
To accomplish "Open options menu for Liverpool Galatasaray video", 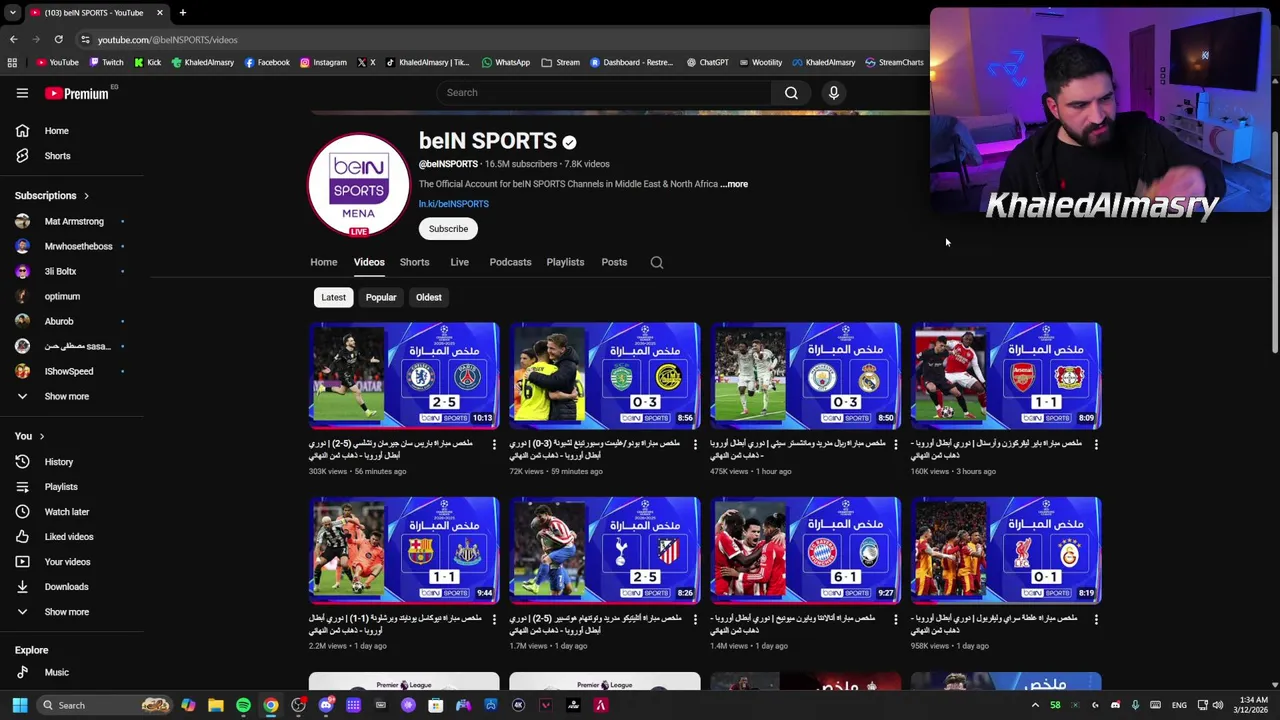I will pyautogui.click(x=1096, y=619).
